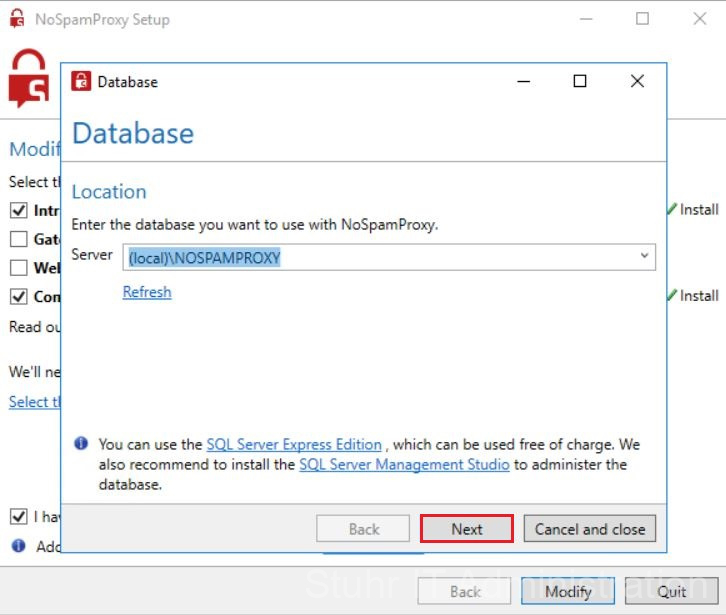Viewport: 726px width, 615px height.
Task: Click Next in the Database dialog
Action: 467,528
